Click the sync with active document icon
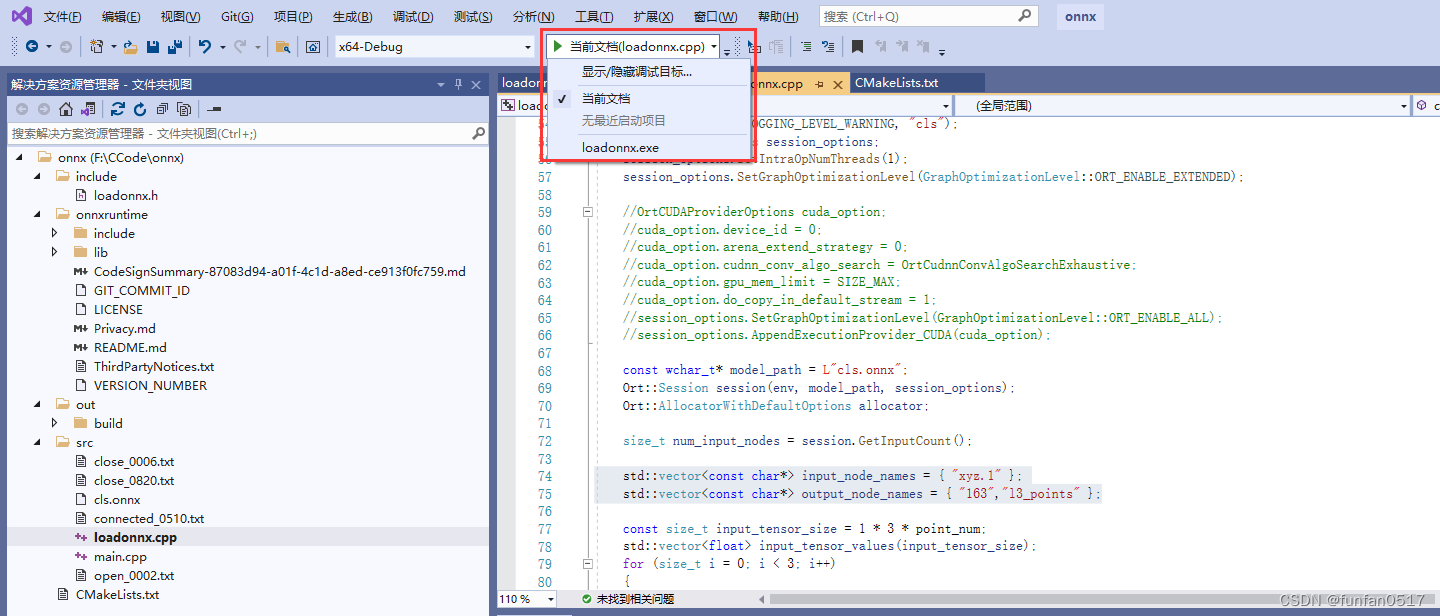Image resolution: width=1440 pixels, height=616 pixels. pyautogui.click(x=118, y=109)
